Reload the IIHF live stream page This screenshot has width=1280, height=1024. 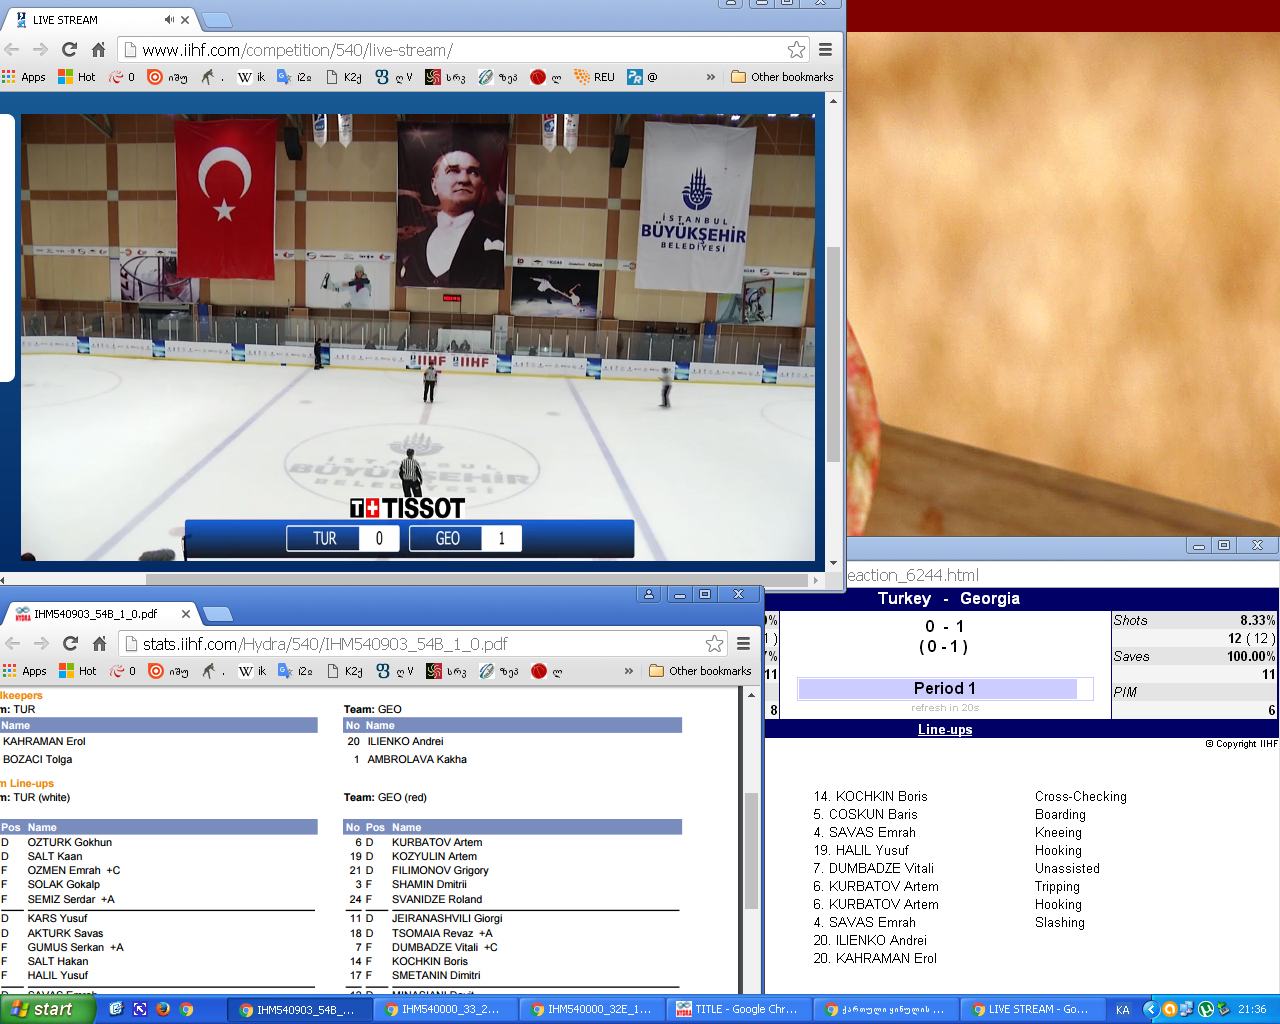(69, 49)
